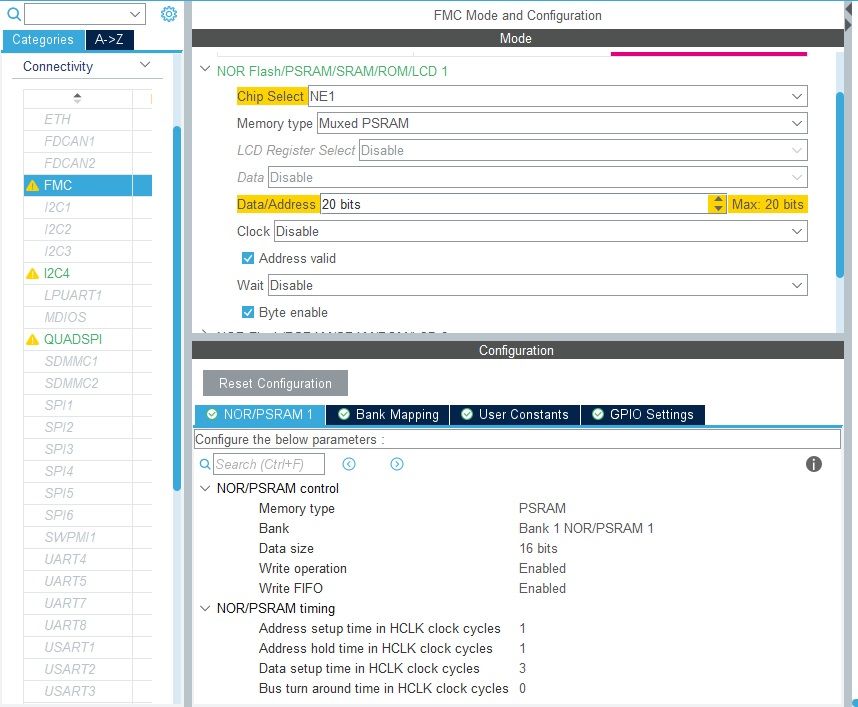This screenshot has width=858, height=707.
Task: Click the Data setup time value 3
Action: [x=523, y=668]
